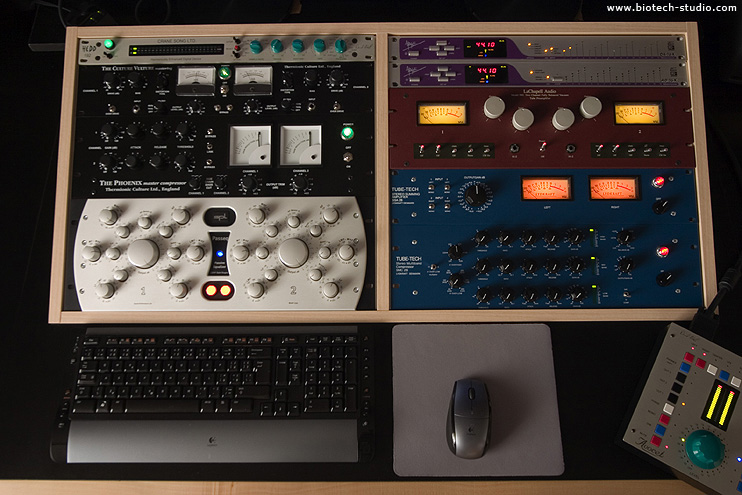Viewport: 742px width, 495px height.
Task: Tap the blue LED on SPL Passeq
Action: click(220, 254)
